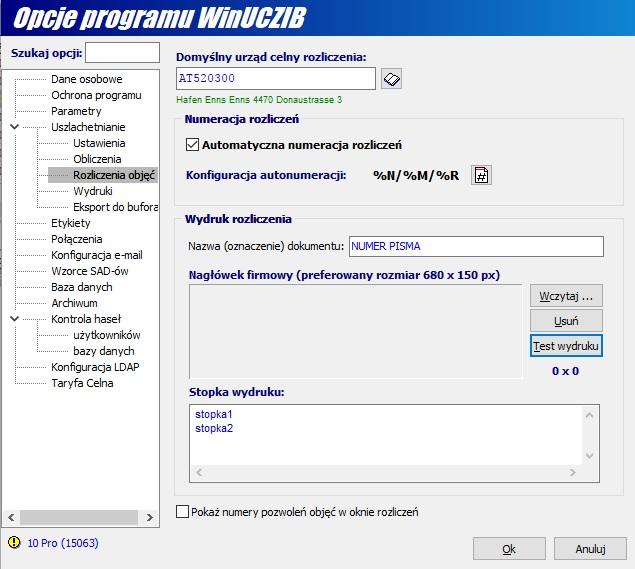Viewport: 635px width, 569px height.
Task: Open customs office lookup book icon
Action: [x=391, y=79]
